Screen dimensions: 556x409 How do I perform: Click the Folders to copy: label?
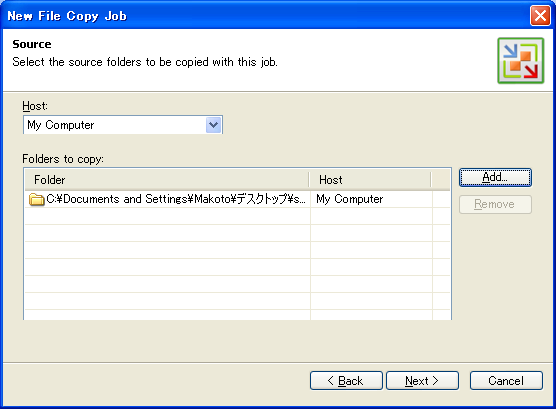coord(63,159)
